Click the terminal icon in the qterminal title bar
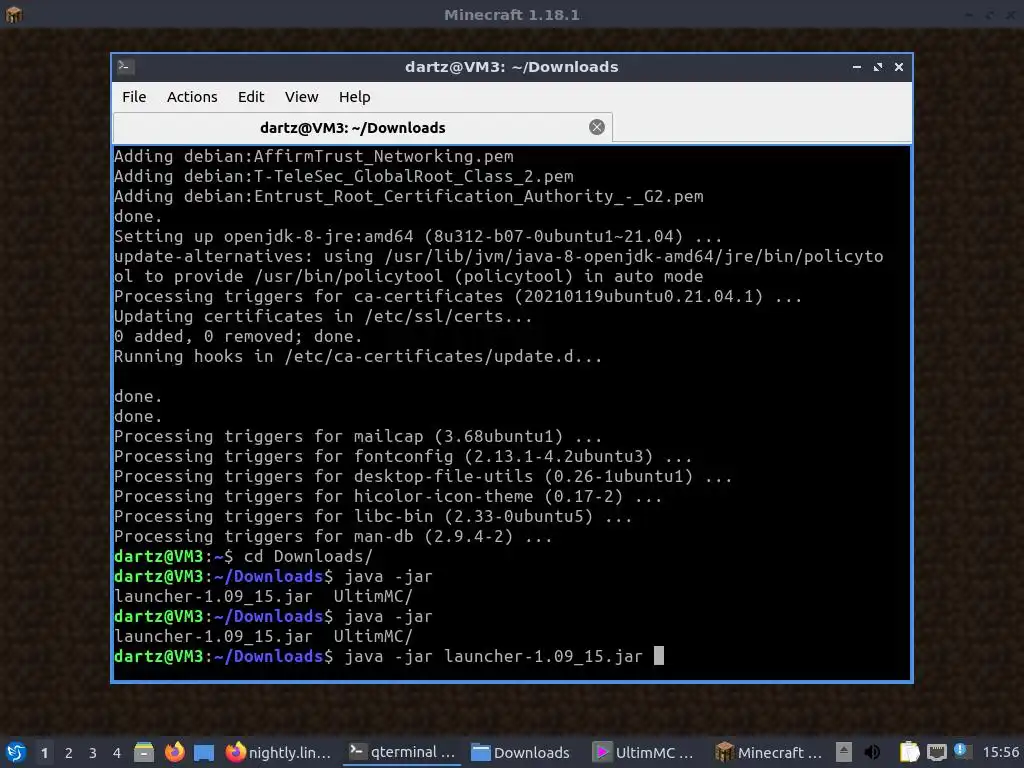Screen dimensions: 1024x768 (125, 67)
